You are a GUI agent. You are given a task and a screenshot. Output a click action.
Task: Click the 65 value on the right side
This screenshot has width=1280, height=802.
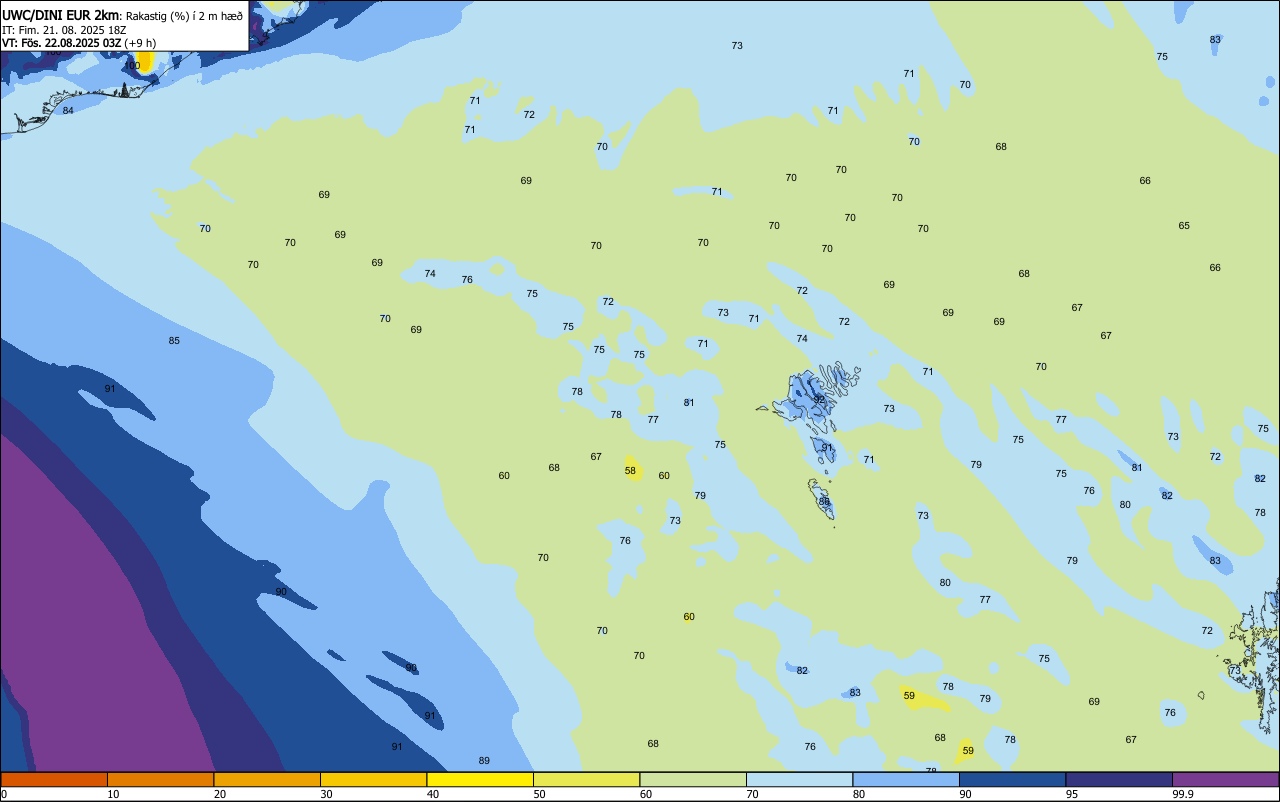1184,226
